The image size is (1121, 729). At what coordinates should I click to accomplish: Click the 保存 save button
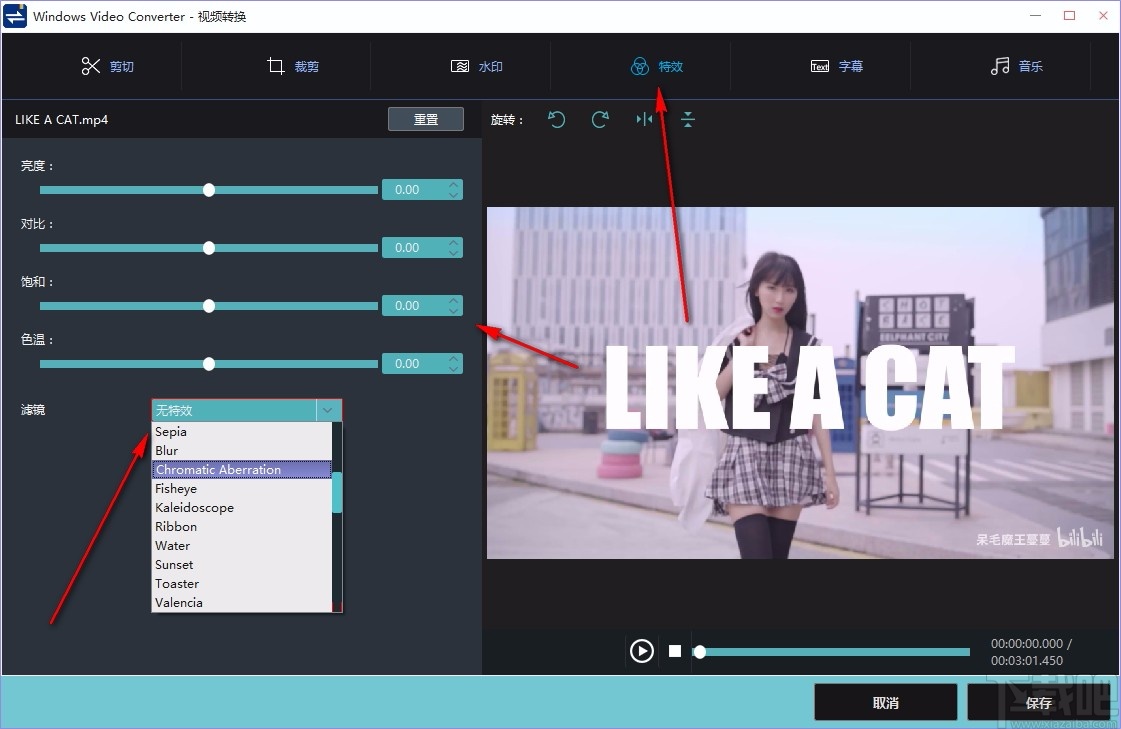[1038, 702]
